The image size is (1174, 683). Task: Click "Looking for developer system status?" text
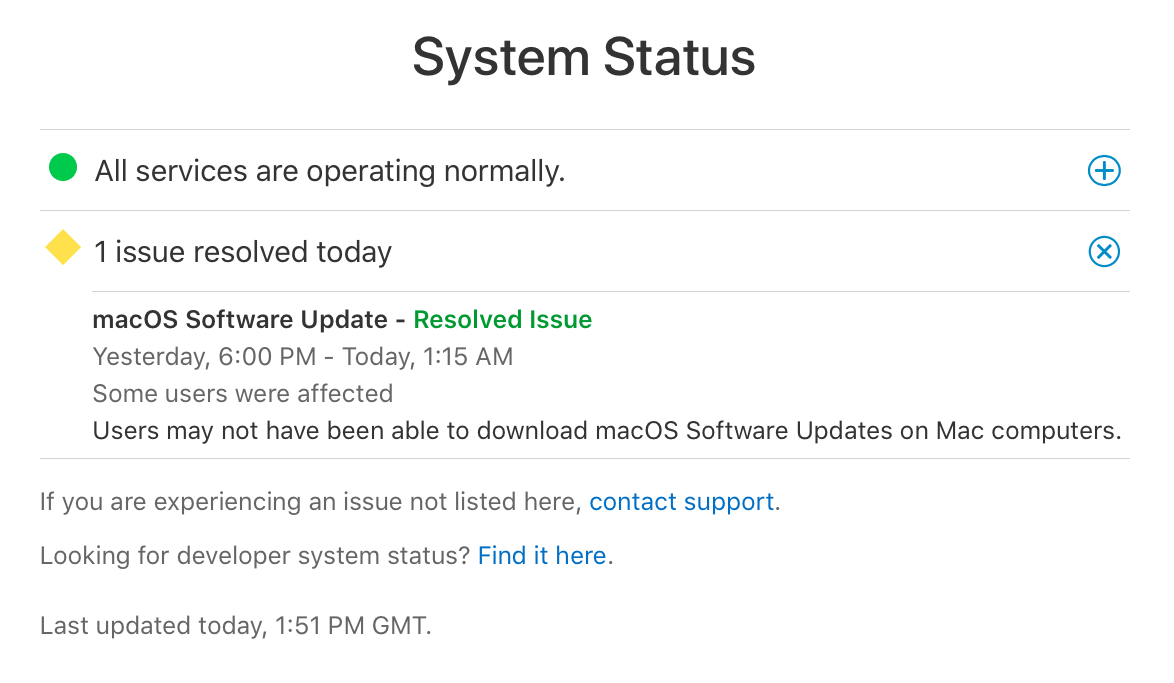click(255, 555)
